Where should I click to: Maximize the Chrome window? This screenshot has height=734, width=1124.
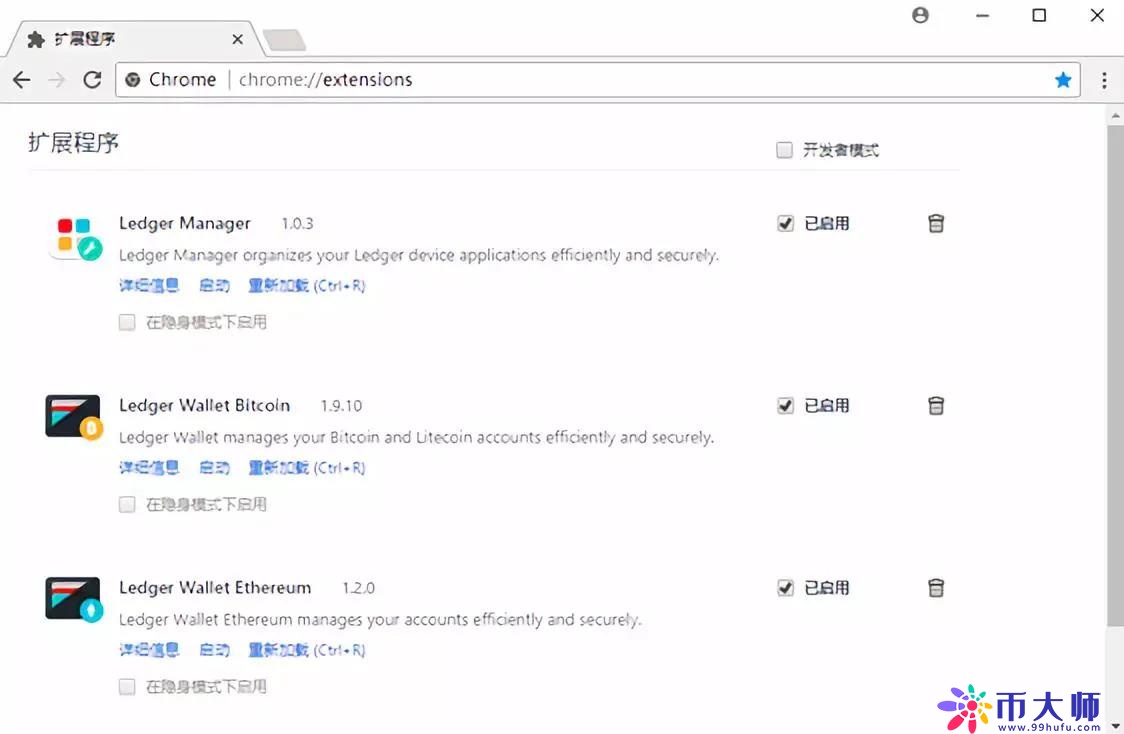point(1039,15)
